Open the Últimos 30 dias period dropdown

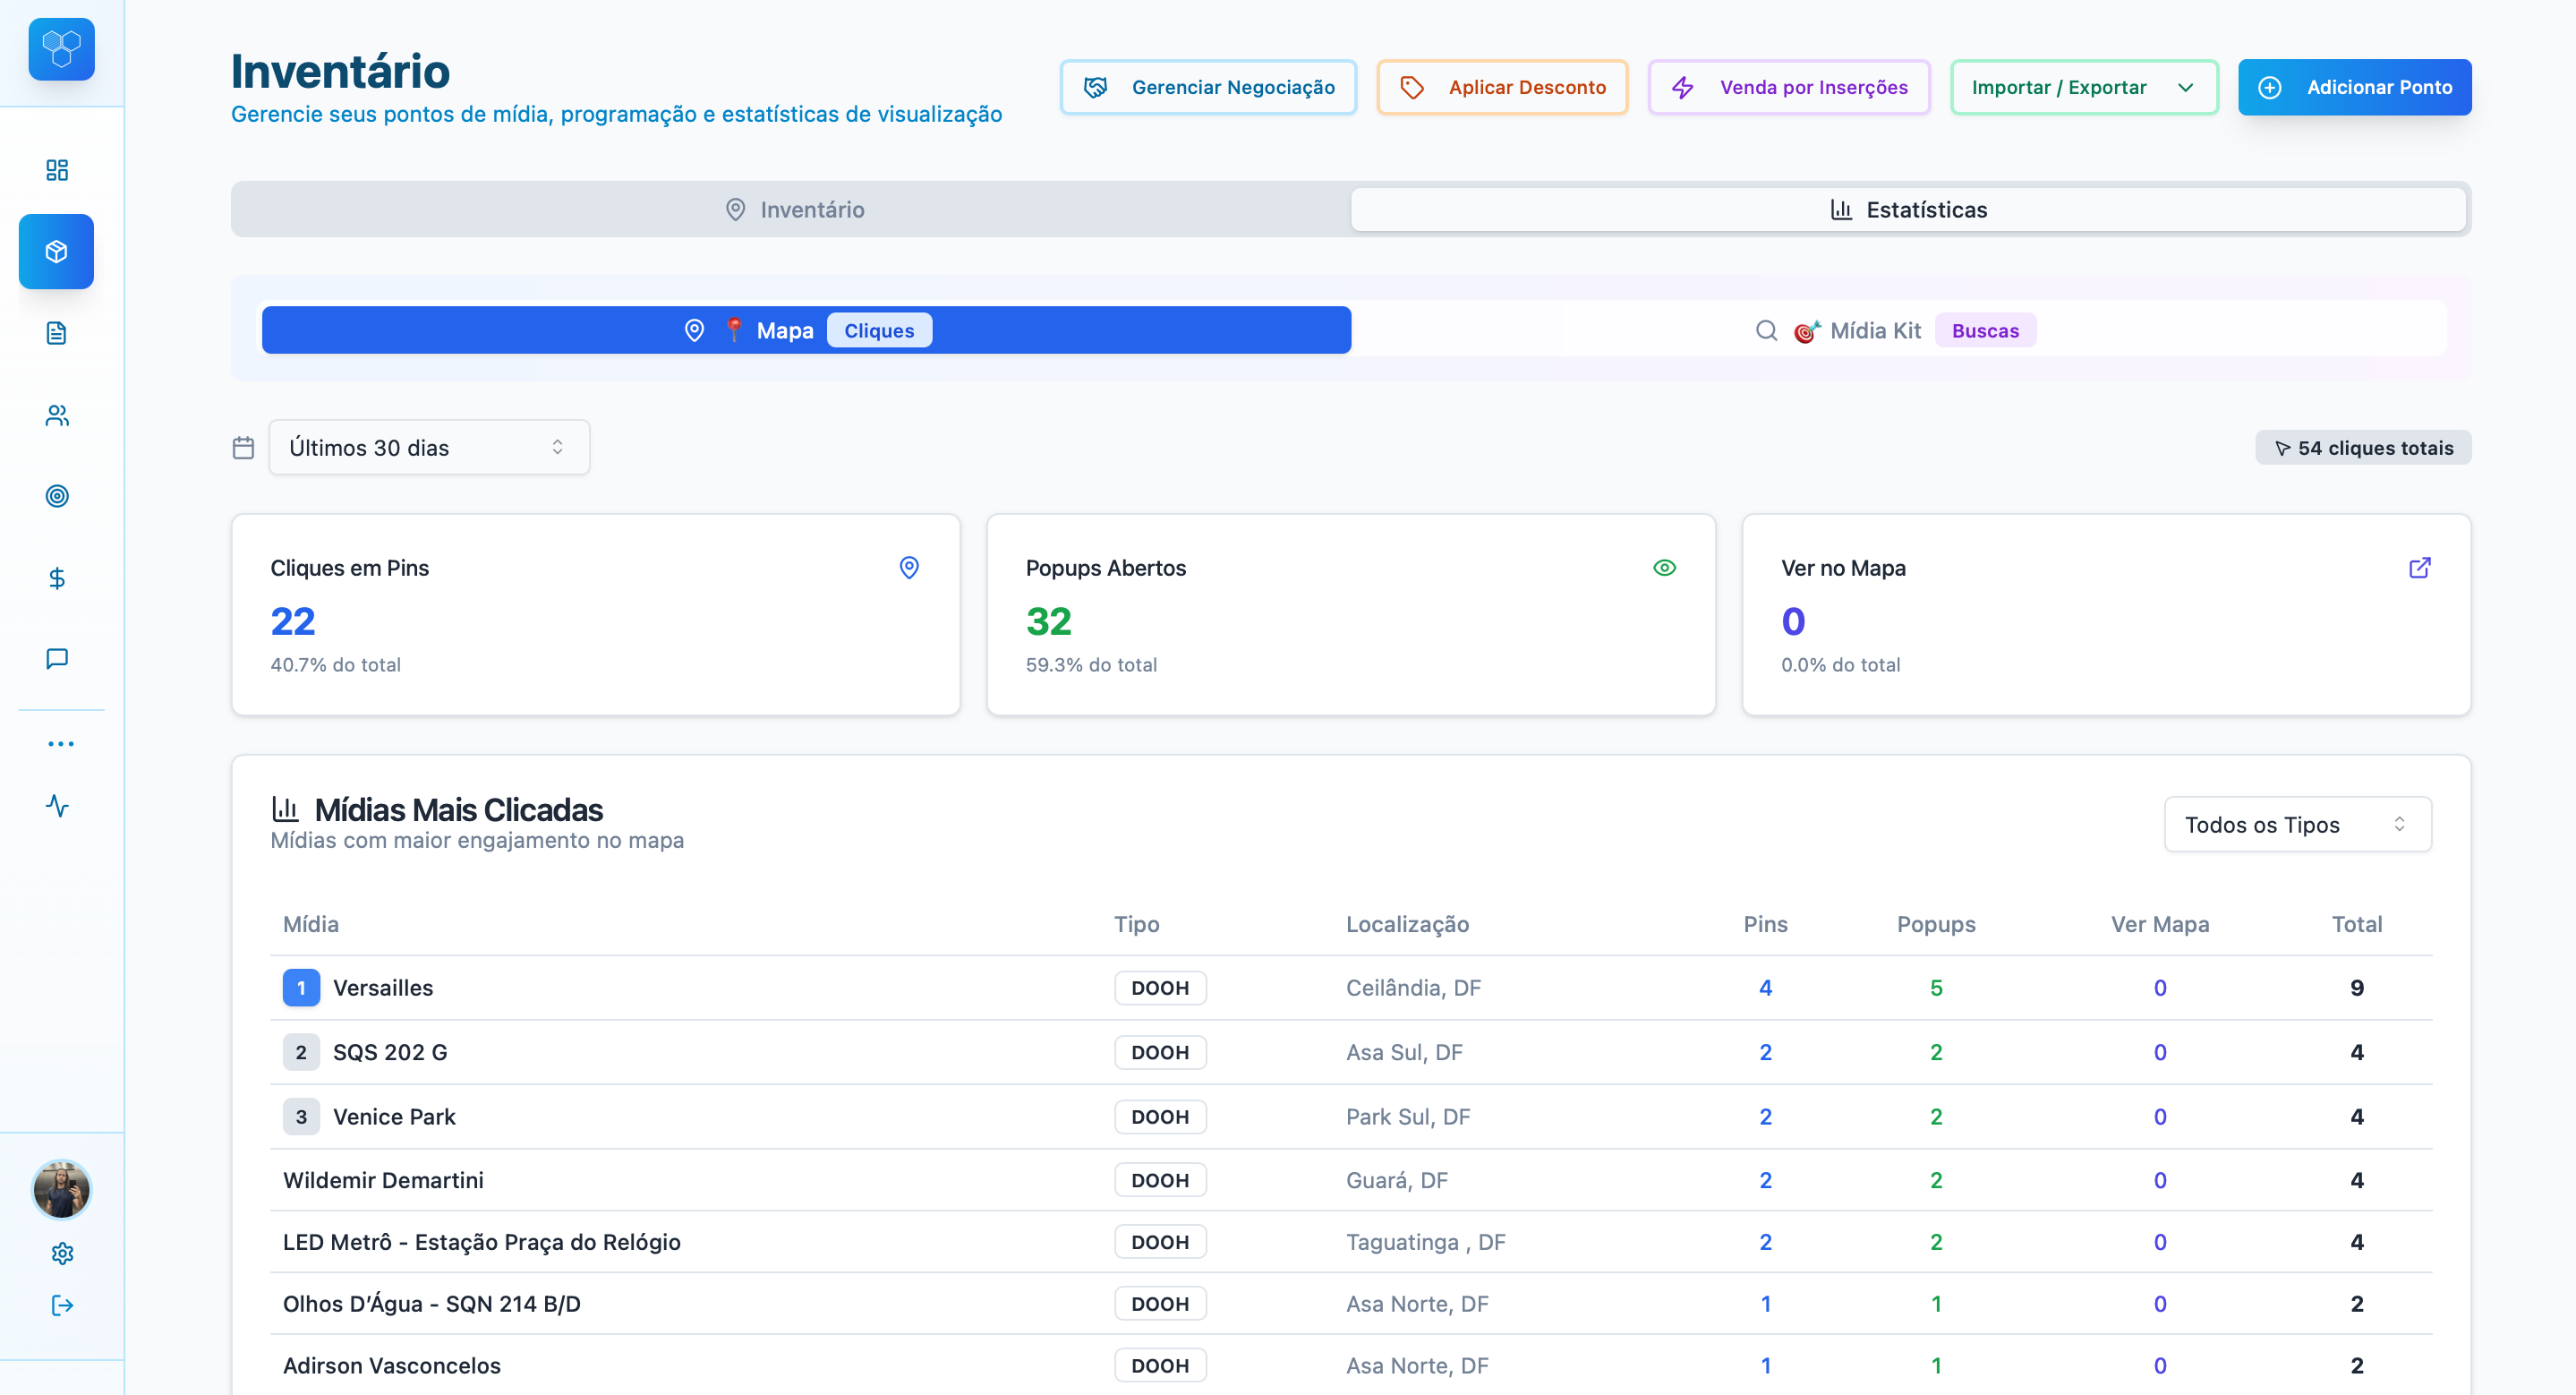[428, 447]
